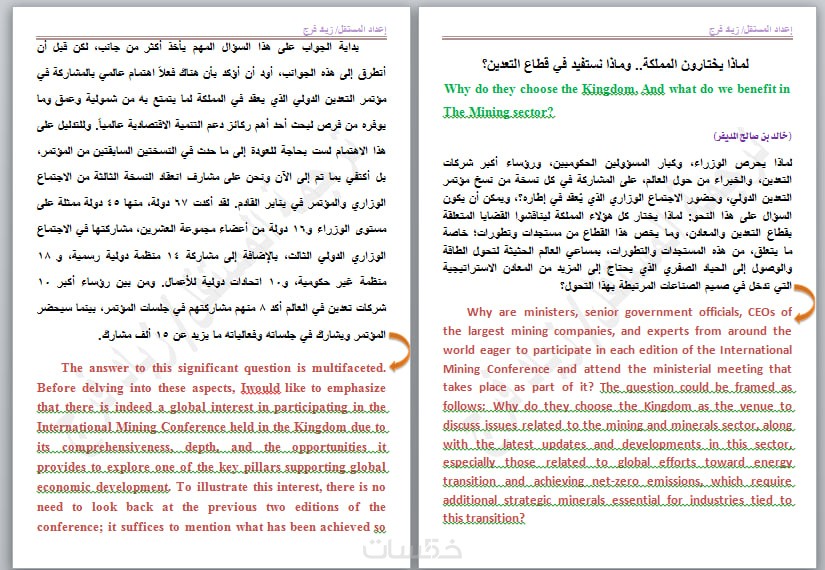Screen dimensions: 825x570
Task: Click the line "transition and achieving net-zero emissions"
Action: [x=617, y=482]
